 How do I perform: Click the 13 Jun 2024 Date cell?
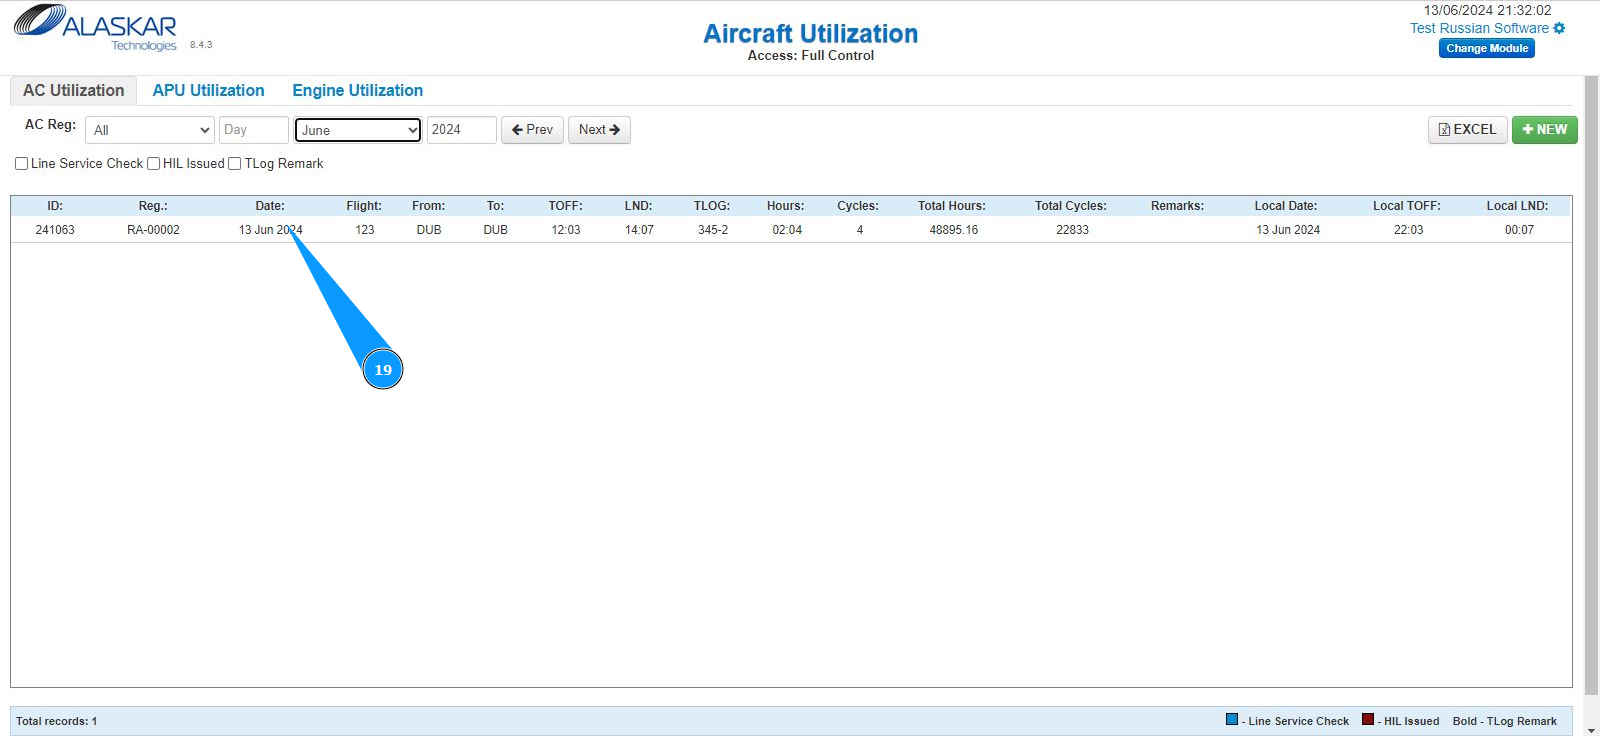pyautogui.click(x=270, y=230)
